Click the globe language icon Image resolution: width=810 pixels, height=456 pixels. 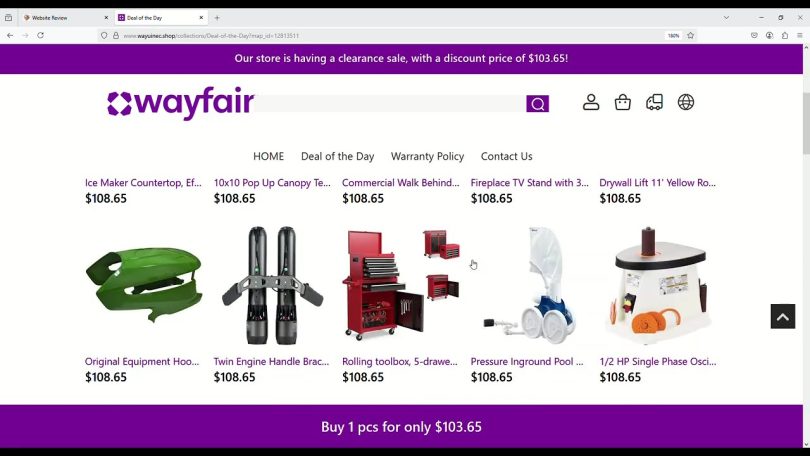tap(686, 102)
